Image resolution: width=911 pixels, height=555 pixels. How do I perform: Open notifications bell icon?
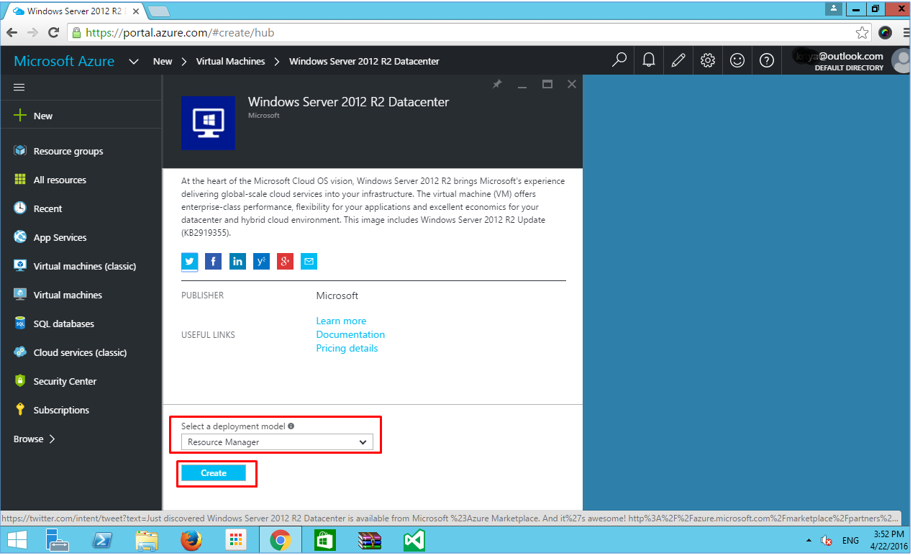coord(648,60)
